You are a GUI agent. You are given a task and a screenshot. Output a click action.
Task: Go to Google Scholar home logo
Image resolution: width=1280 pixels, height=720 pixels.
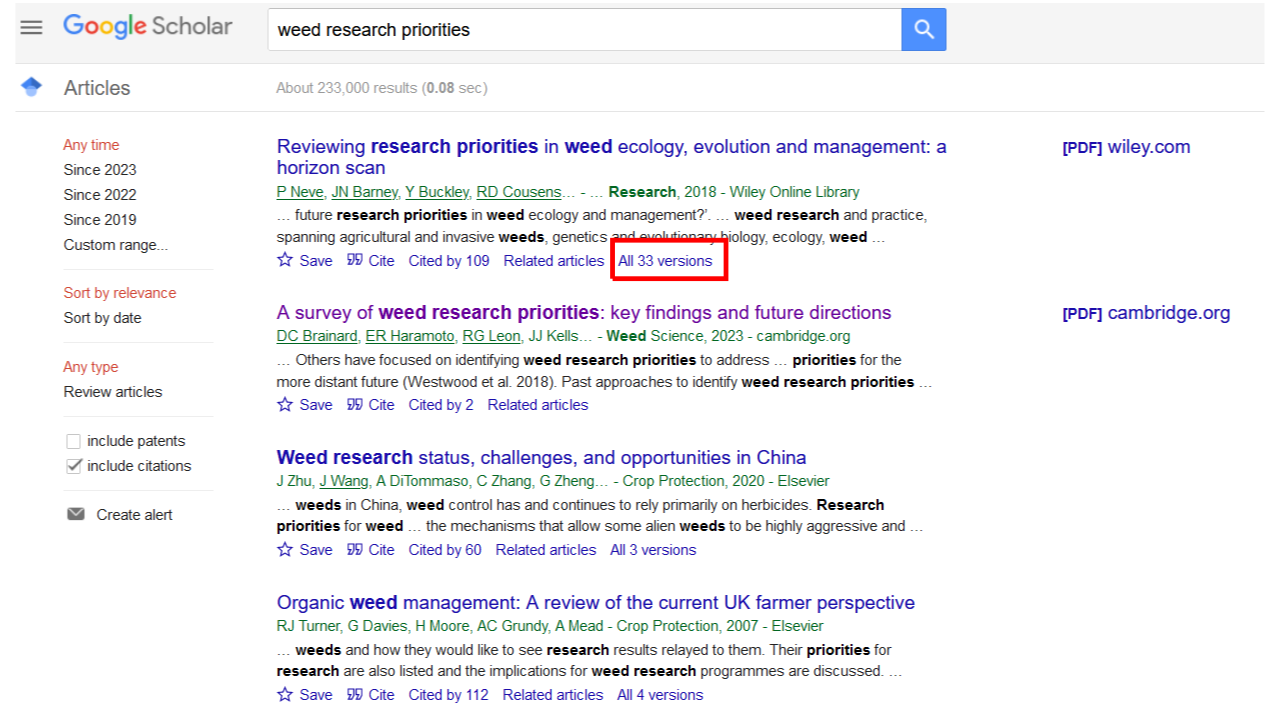(147, 27)
